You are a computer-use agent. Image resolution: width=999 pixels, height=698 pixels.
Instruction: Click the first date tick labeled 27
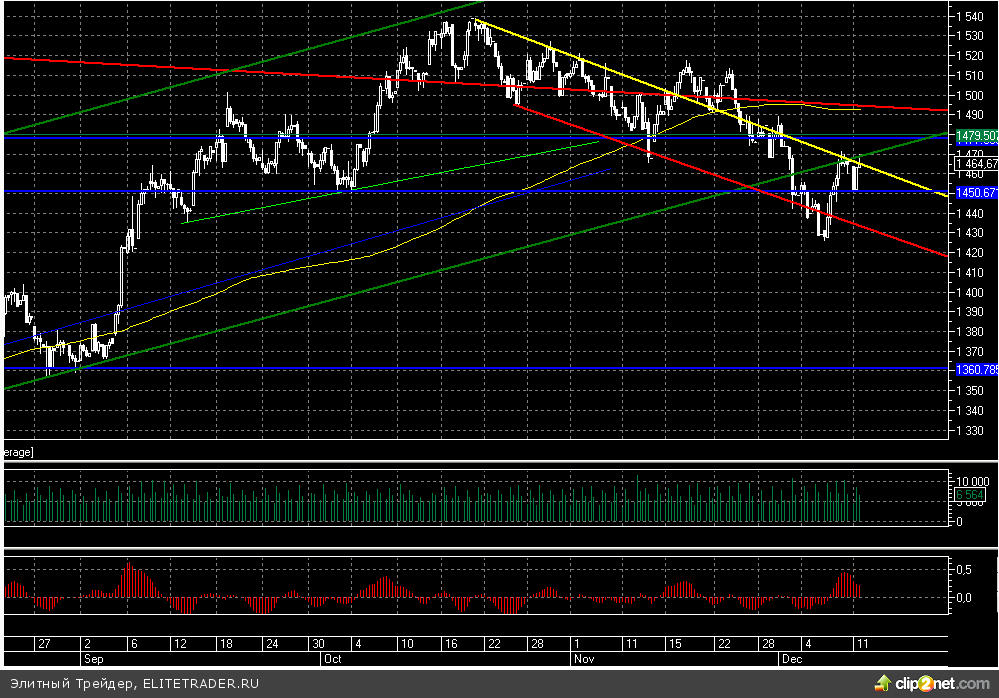coord(43,645)
